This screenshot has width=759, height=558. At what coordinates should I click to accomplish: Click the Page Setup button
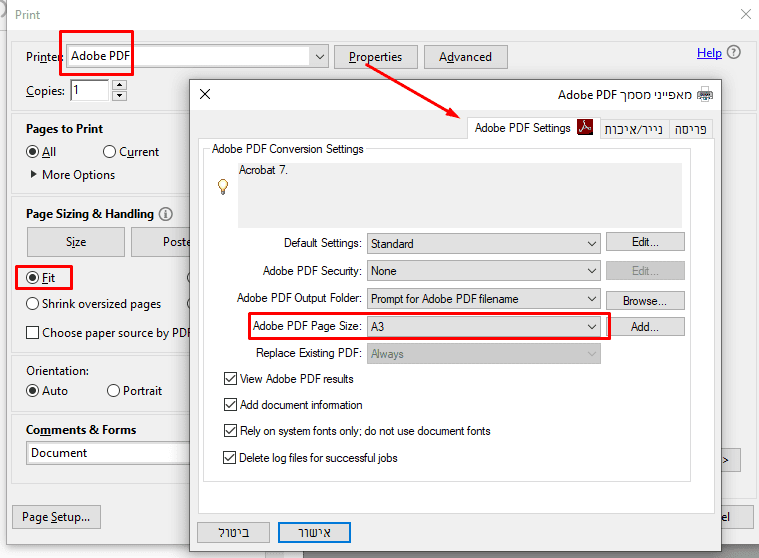pyautogui.click(x=56, y=517)
